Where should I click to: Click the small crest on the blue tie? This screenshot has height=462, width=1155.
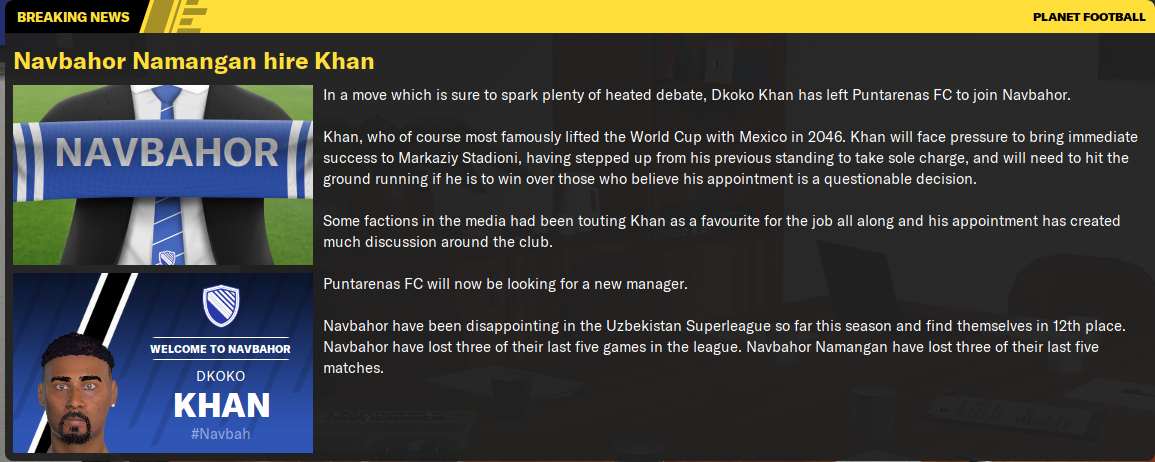[x=167, y=257]
